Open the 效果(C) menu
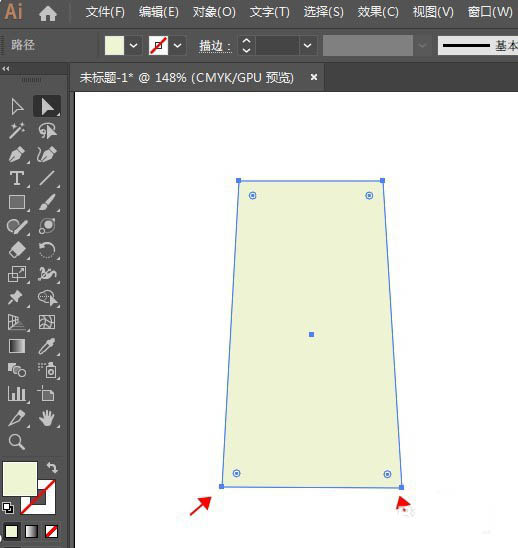 (x=378, y=13)
